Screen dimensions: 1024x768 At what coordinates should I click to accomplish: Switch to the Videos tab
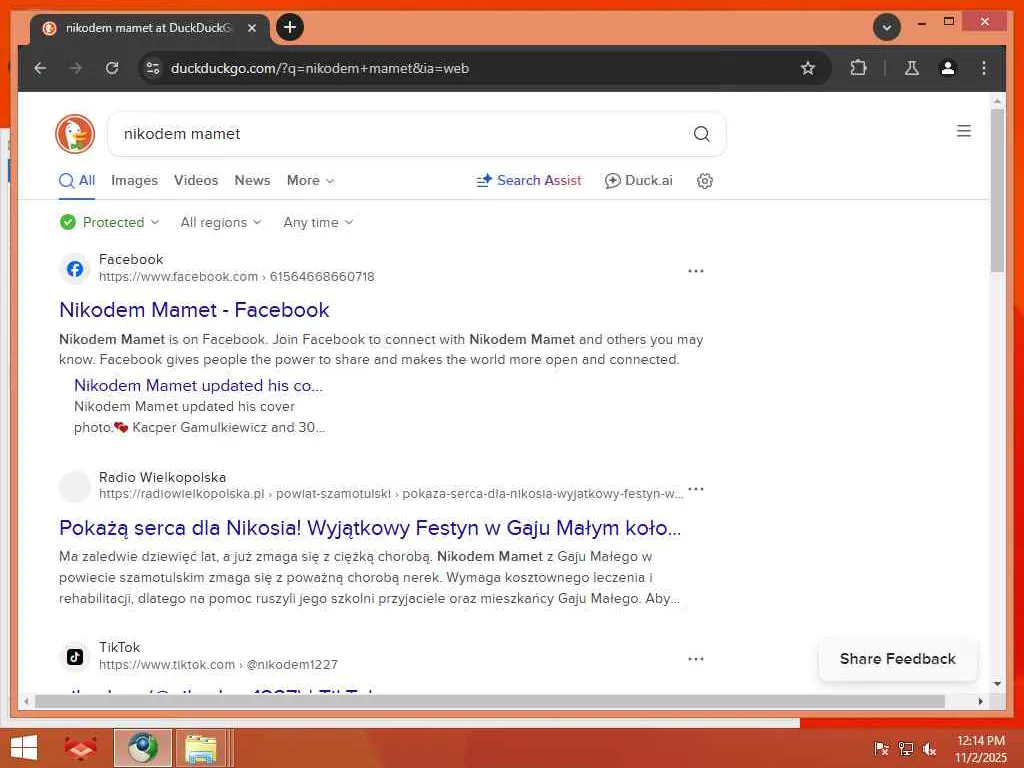point(196,180)
